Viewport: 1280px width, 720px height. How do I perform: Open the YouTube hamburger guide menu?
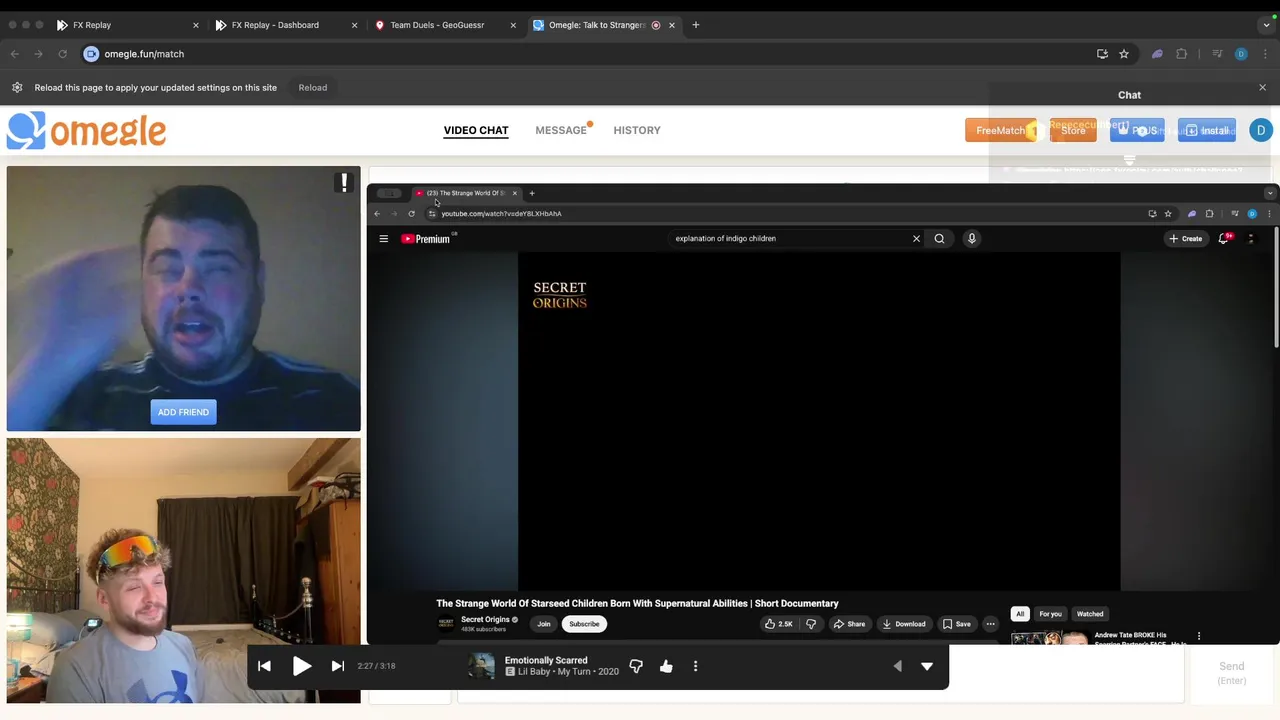tap(383, 238)
